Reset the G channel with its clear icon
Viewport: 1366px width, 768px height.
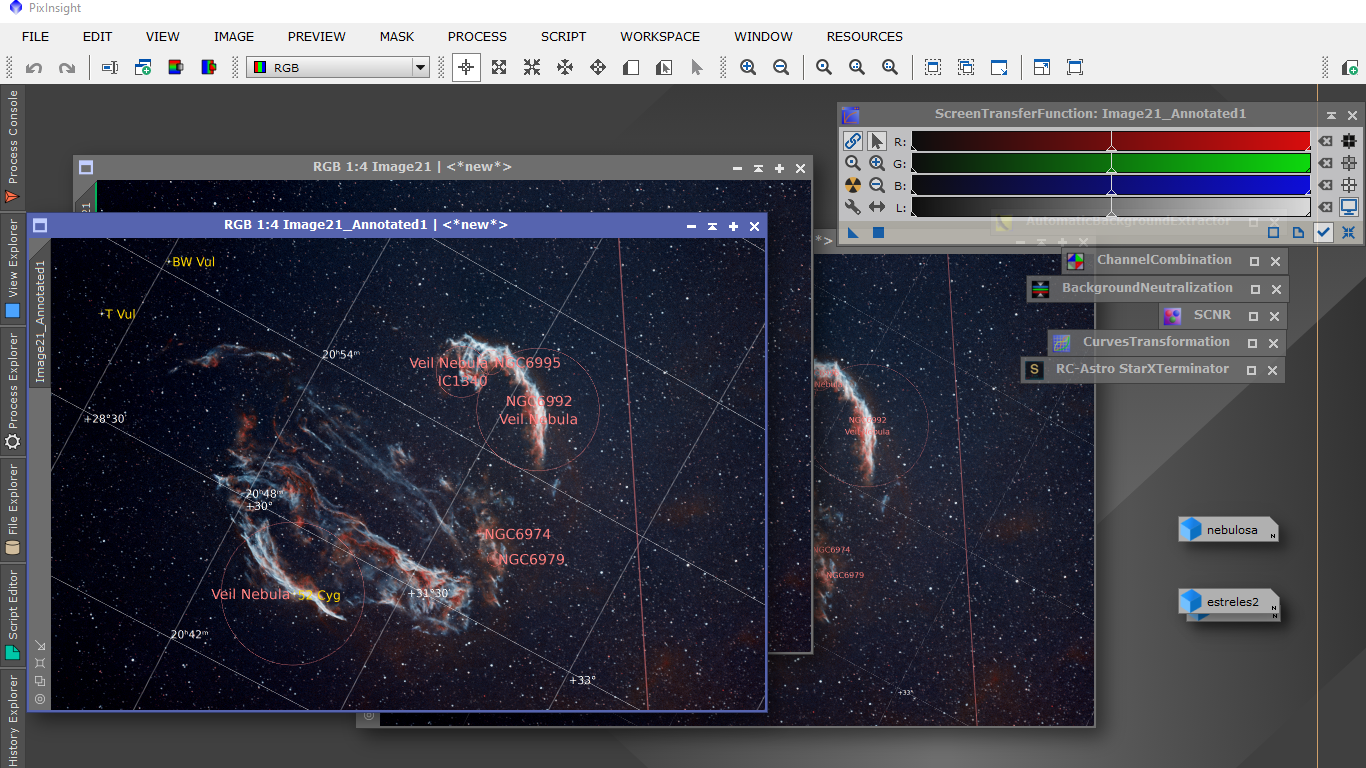tap(1325, 163)
